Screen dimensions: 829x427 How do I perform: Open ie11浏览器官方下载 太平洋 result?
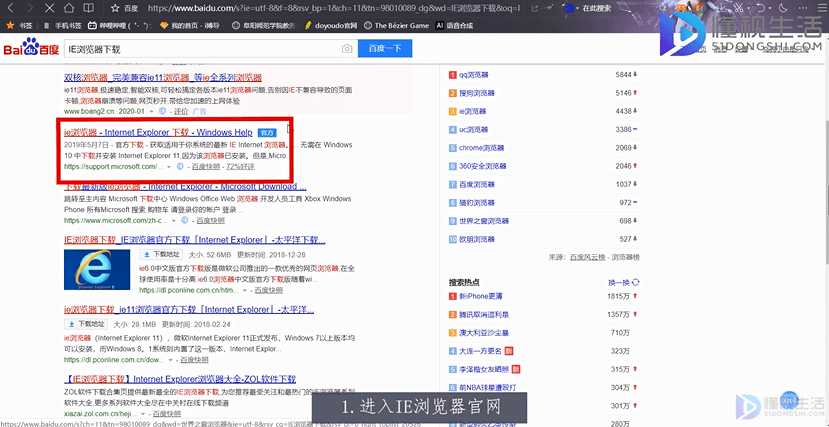coord(189,309)
